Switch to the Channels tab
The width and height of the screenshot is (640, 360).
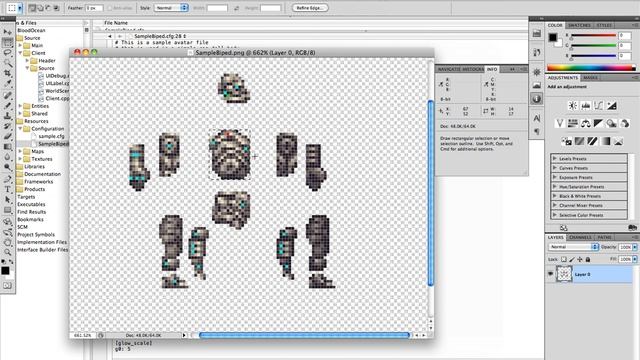click(580, 237)
